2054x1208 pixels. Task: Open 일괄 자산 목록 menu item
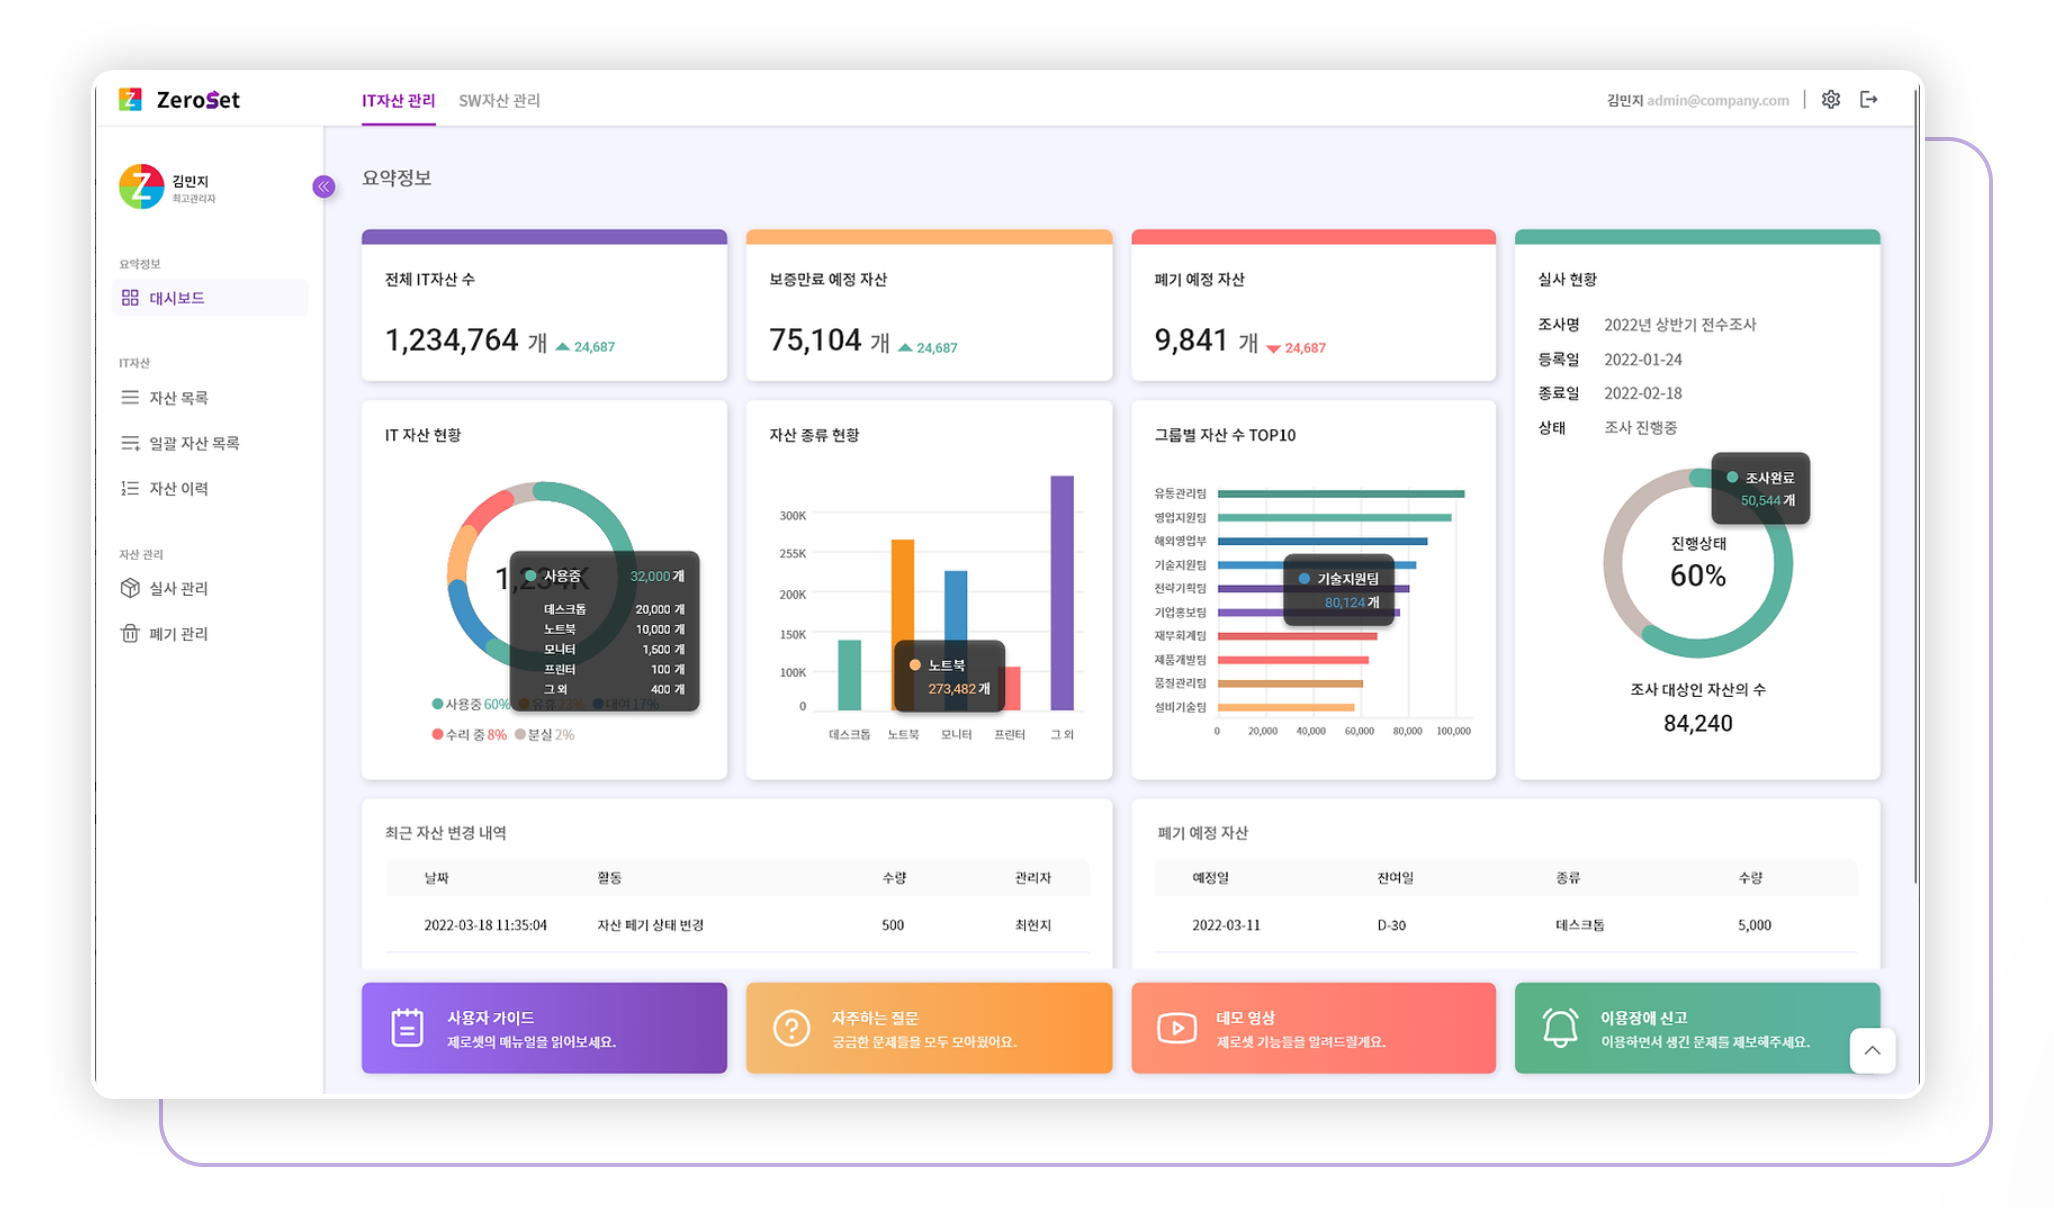coord(194,443)
